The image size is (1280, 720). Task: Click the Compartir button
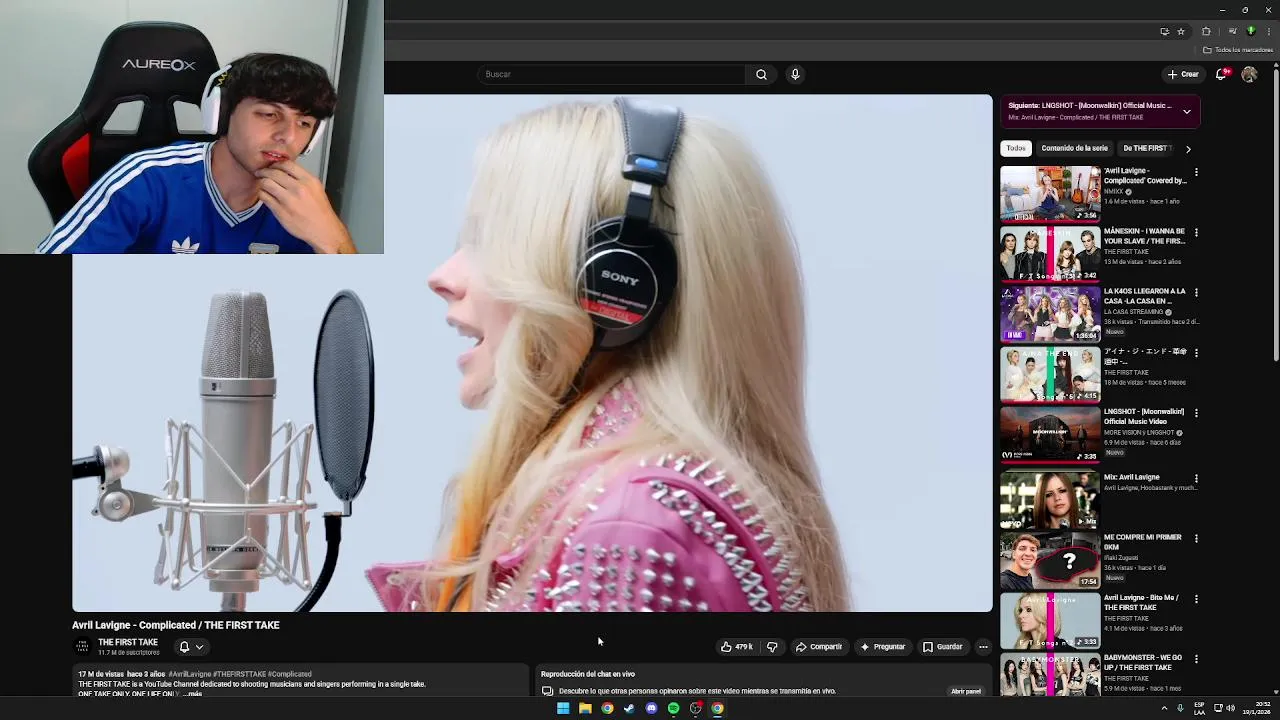819,647
